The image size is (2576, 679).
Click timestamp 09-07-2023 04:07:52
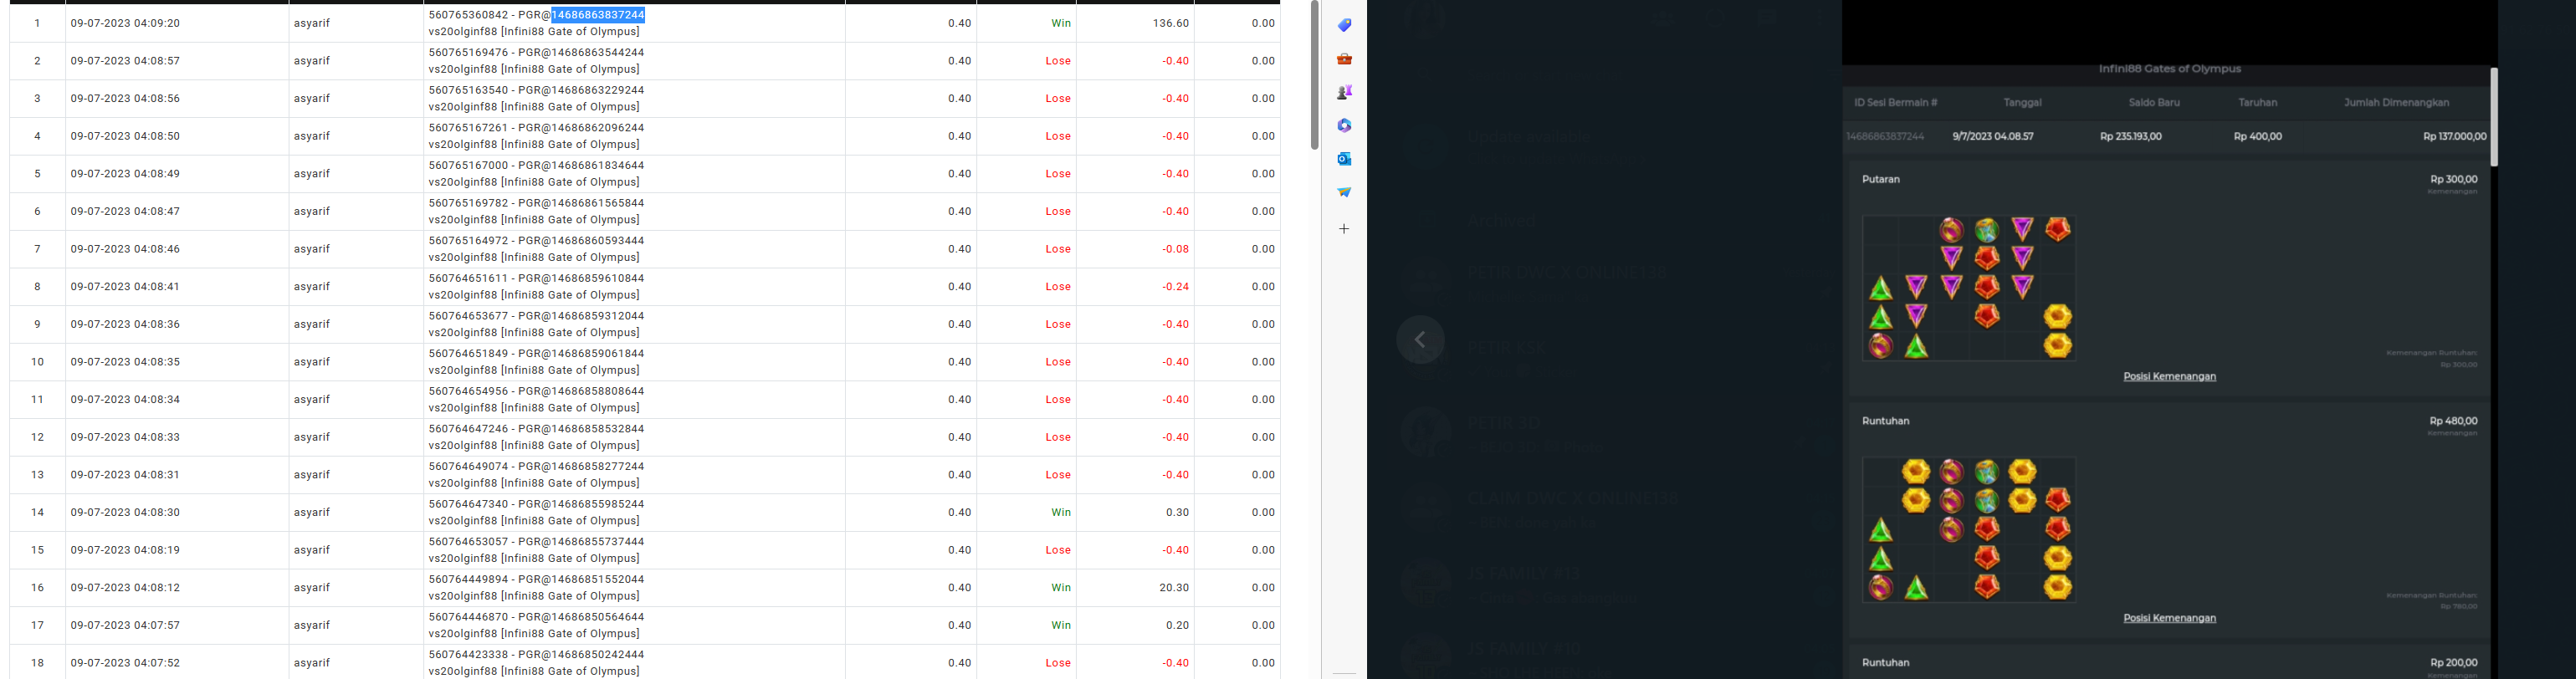click(125, 663)
